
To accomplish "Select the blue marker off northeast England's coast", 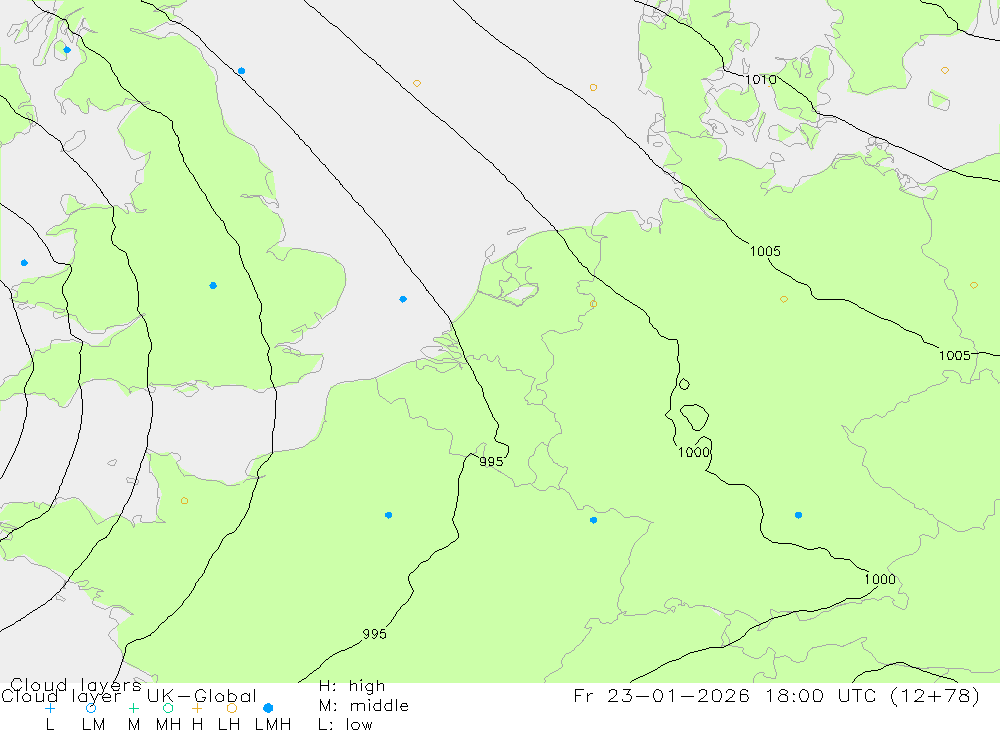I will coord(241,71).
